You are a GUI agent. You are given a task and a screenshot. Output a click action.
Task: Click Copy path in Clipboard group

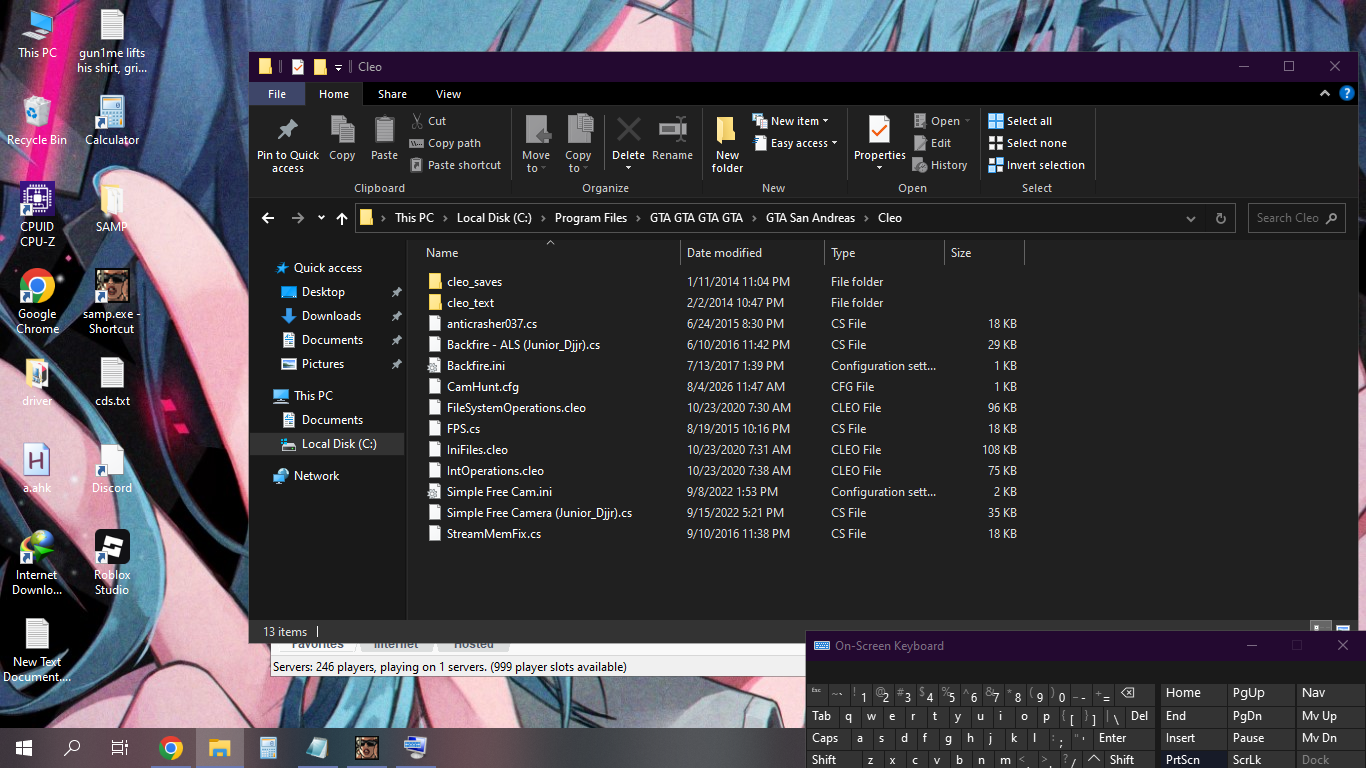pyautogui.click(x=445, y=143)
